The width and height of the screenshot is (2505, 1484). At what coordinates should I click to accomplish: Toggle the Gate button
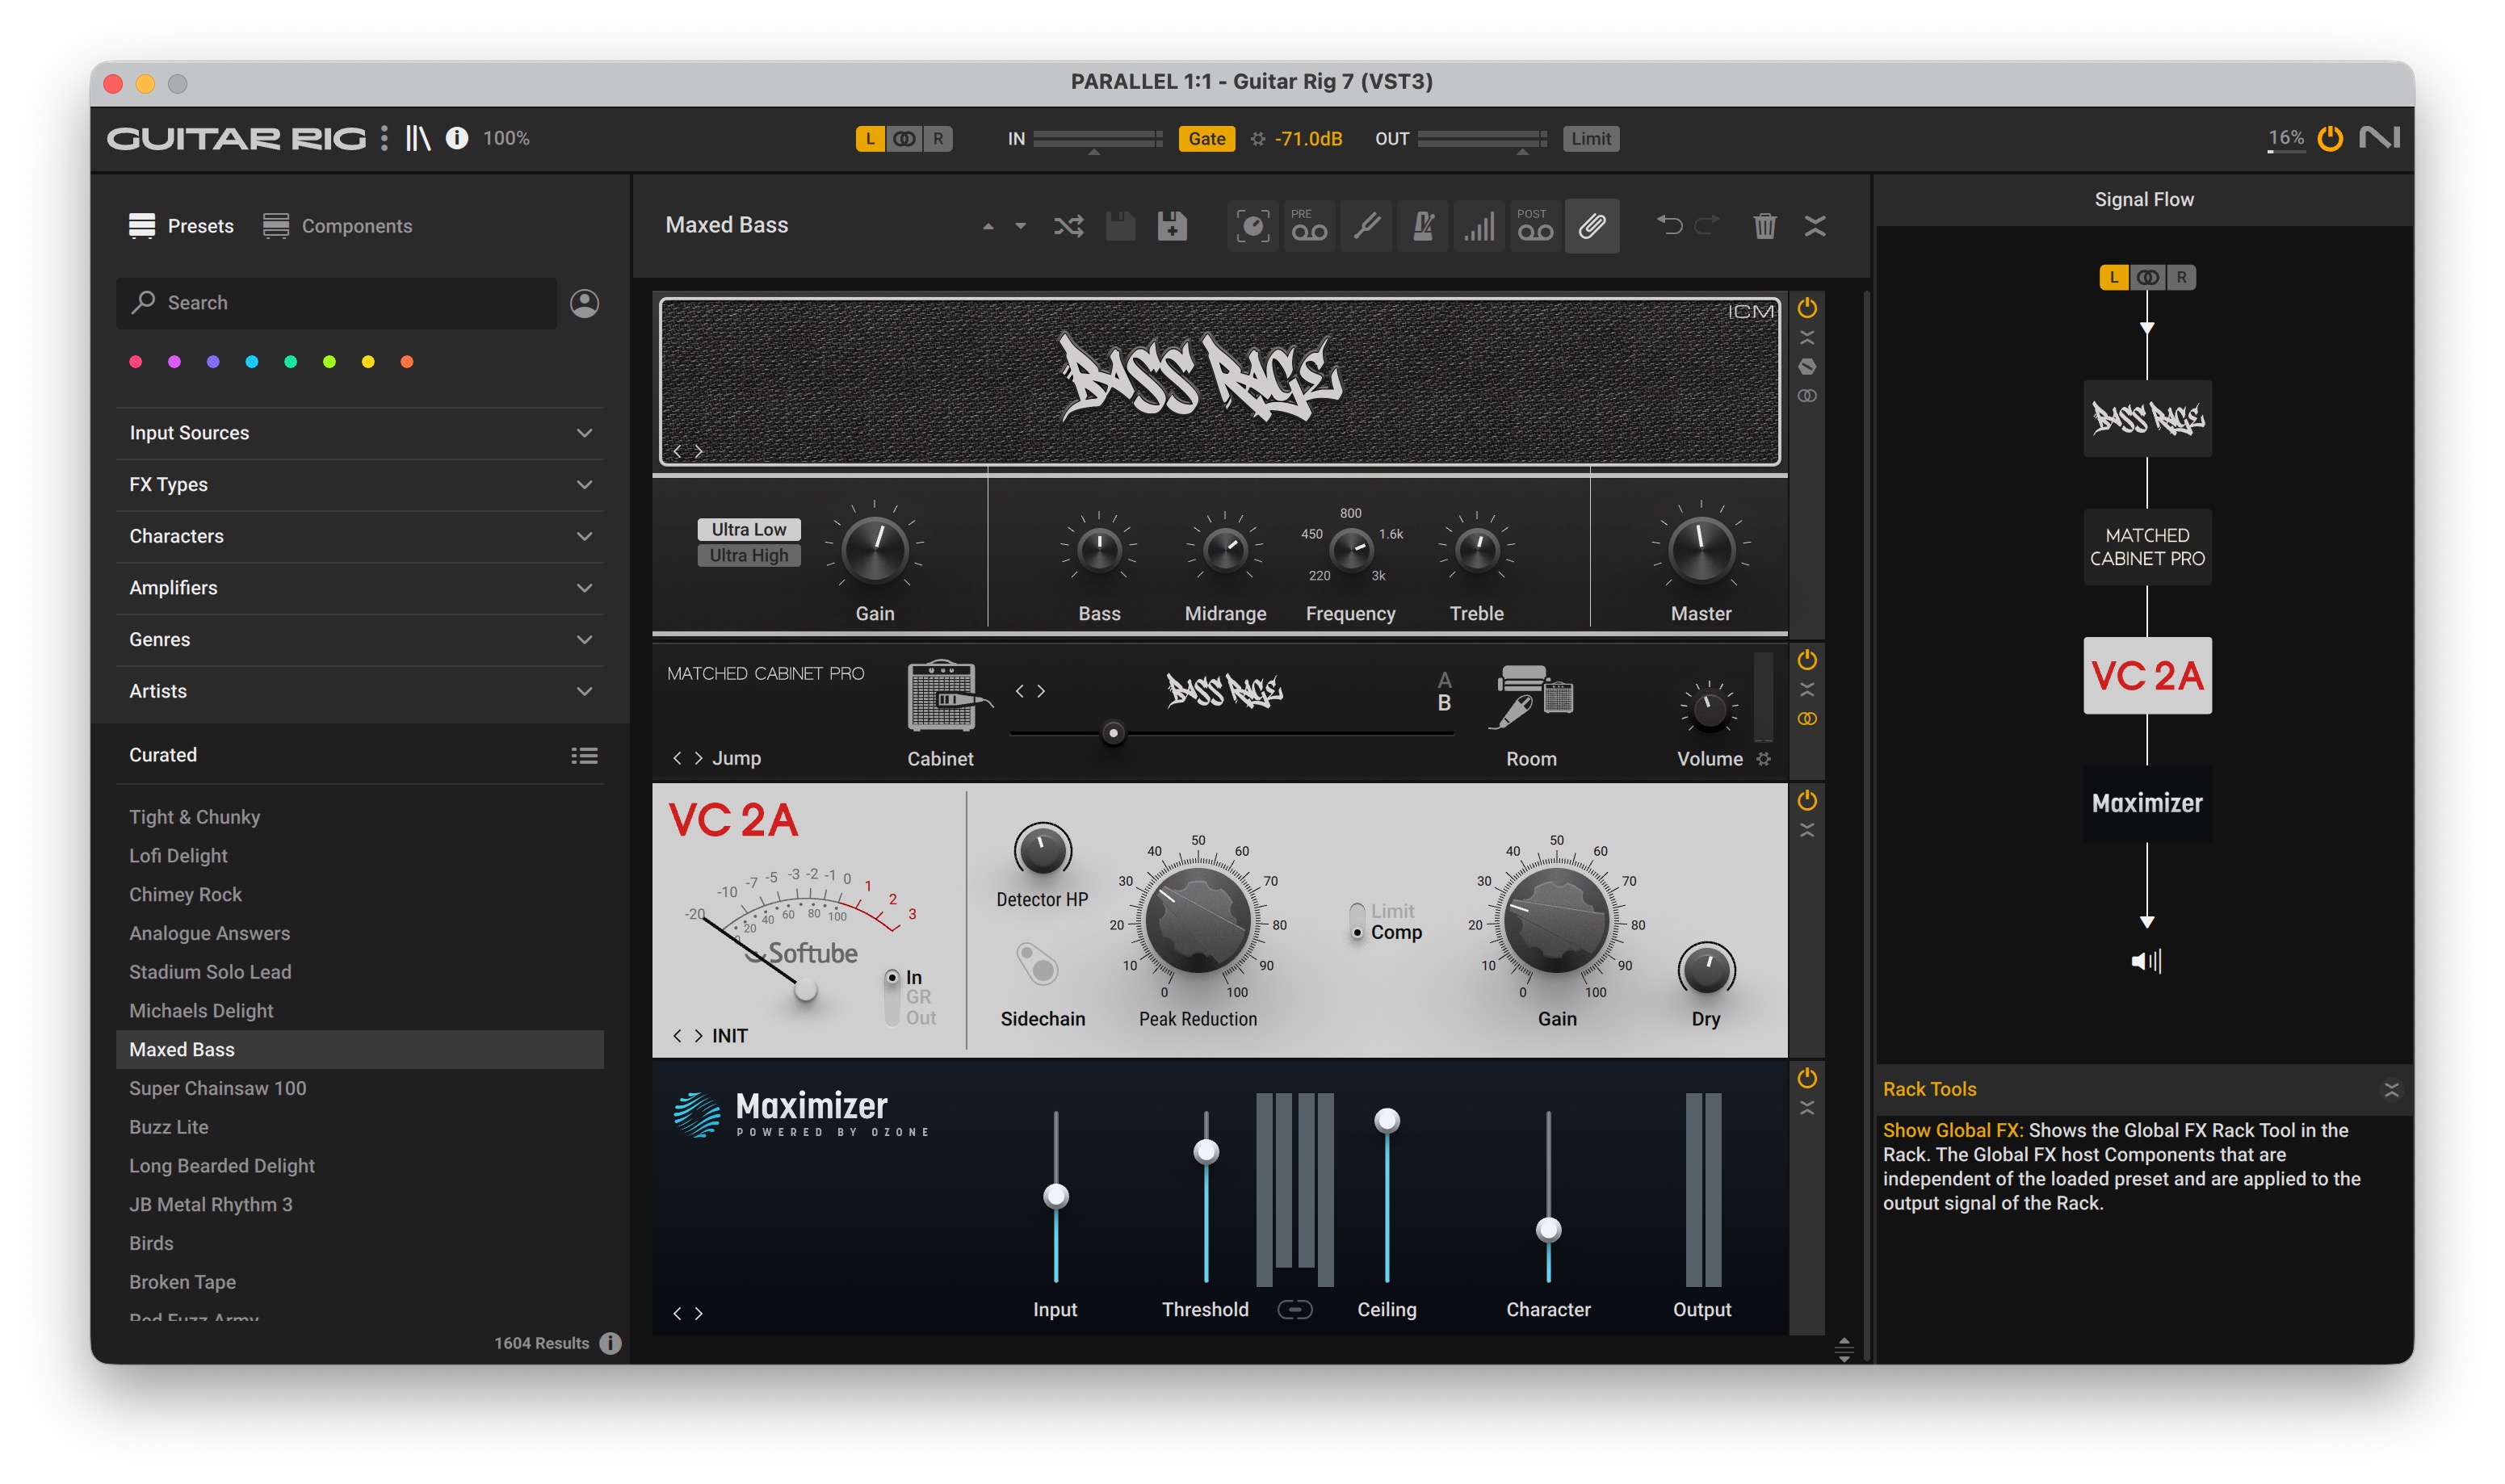pyautogui.click(x=1206, y=139)
